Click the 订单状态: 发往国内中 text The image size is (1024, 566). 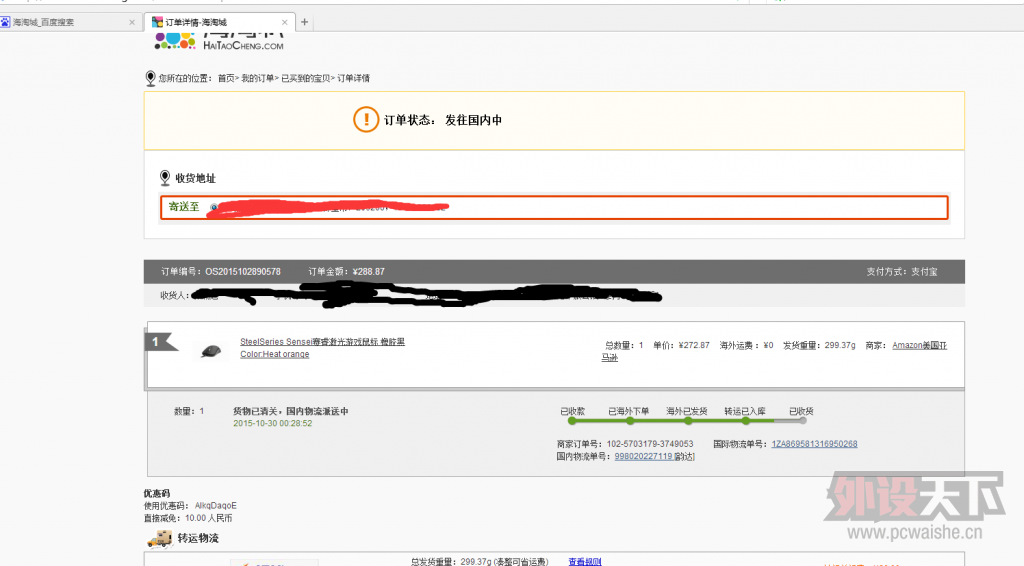point(442,120)
